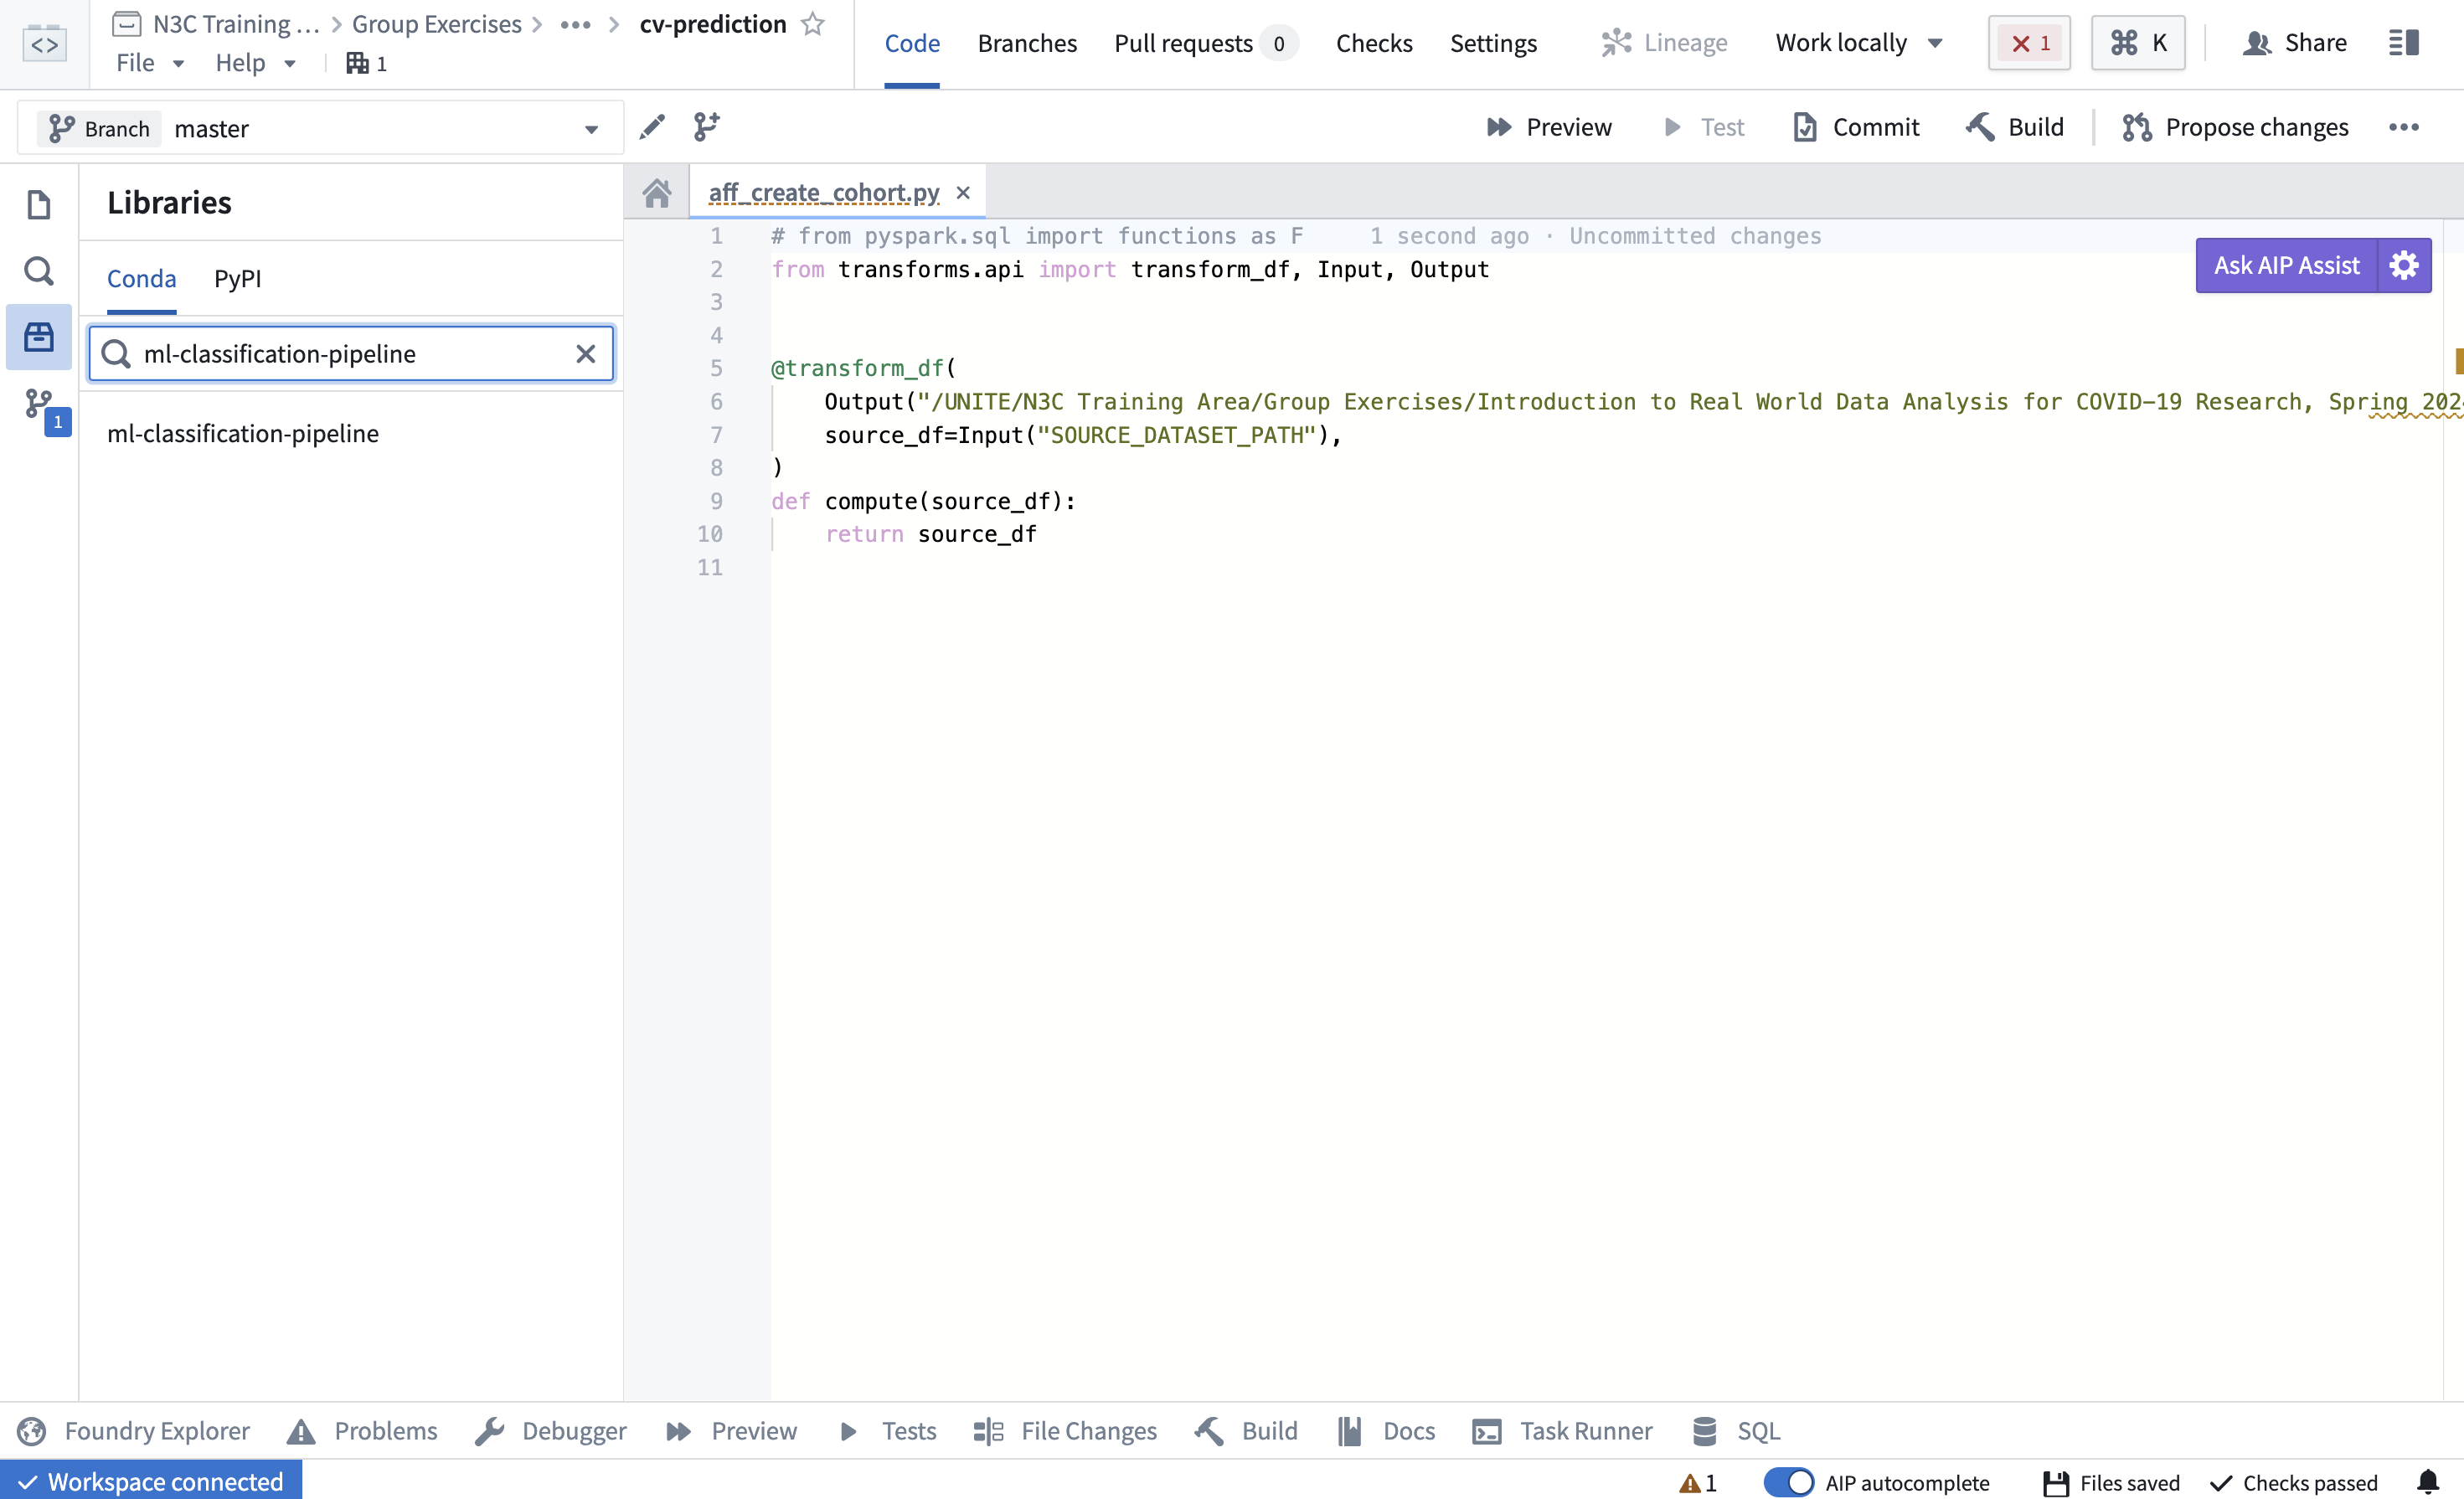Open the SQL panel in bottom bar
This screenshot has height=1499, width=2464.
tap(1736, 1431)
